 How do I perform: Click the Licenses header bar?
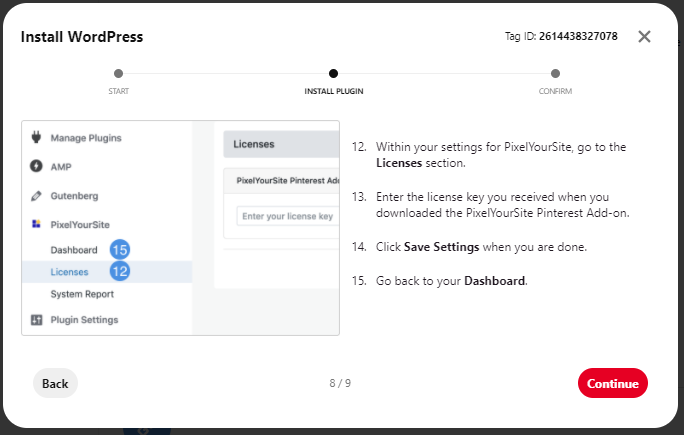[281, 144]
